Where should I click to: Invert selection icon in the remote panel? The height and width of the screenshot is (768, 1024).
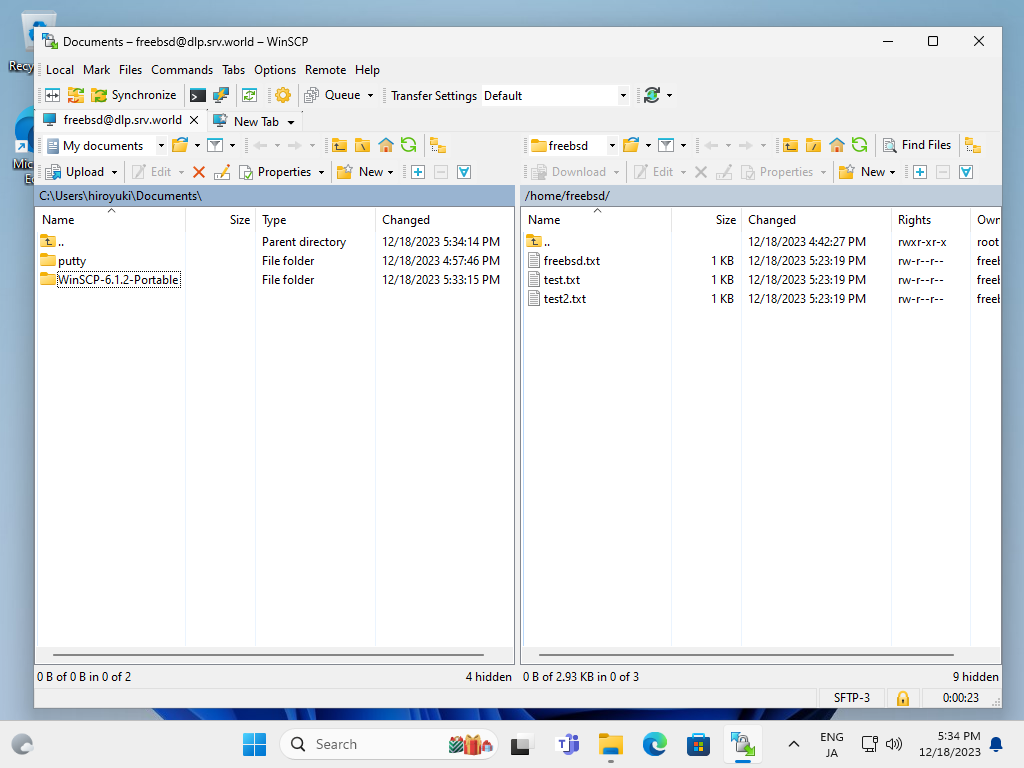click(966, 172)
